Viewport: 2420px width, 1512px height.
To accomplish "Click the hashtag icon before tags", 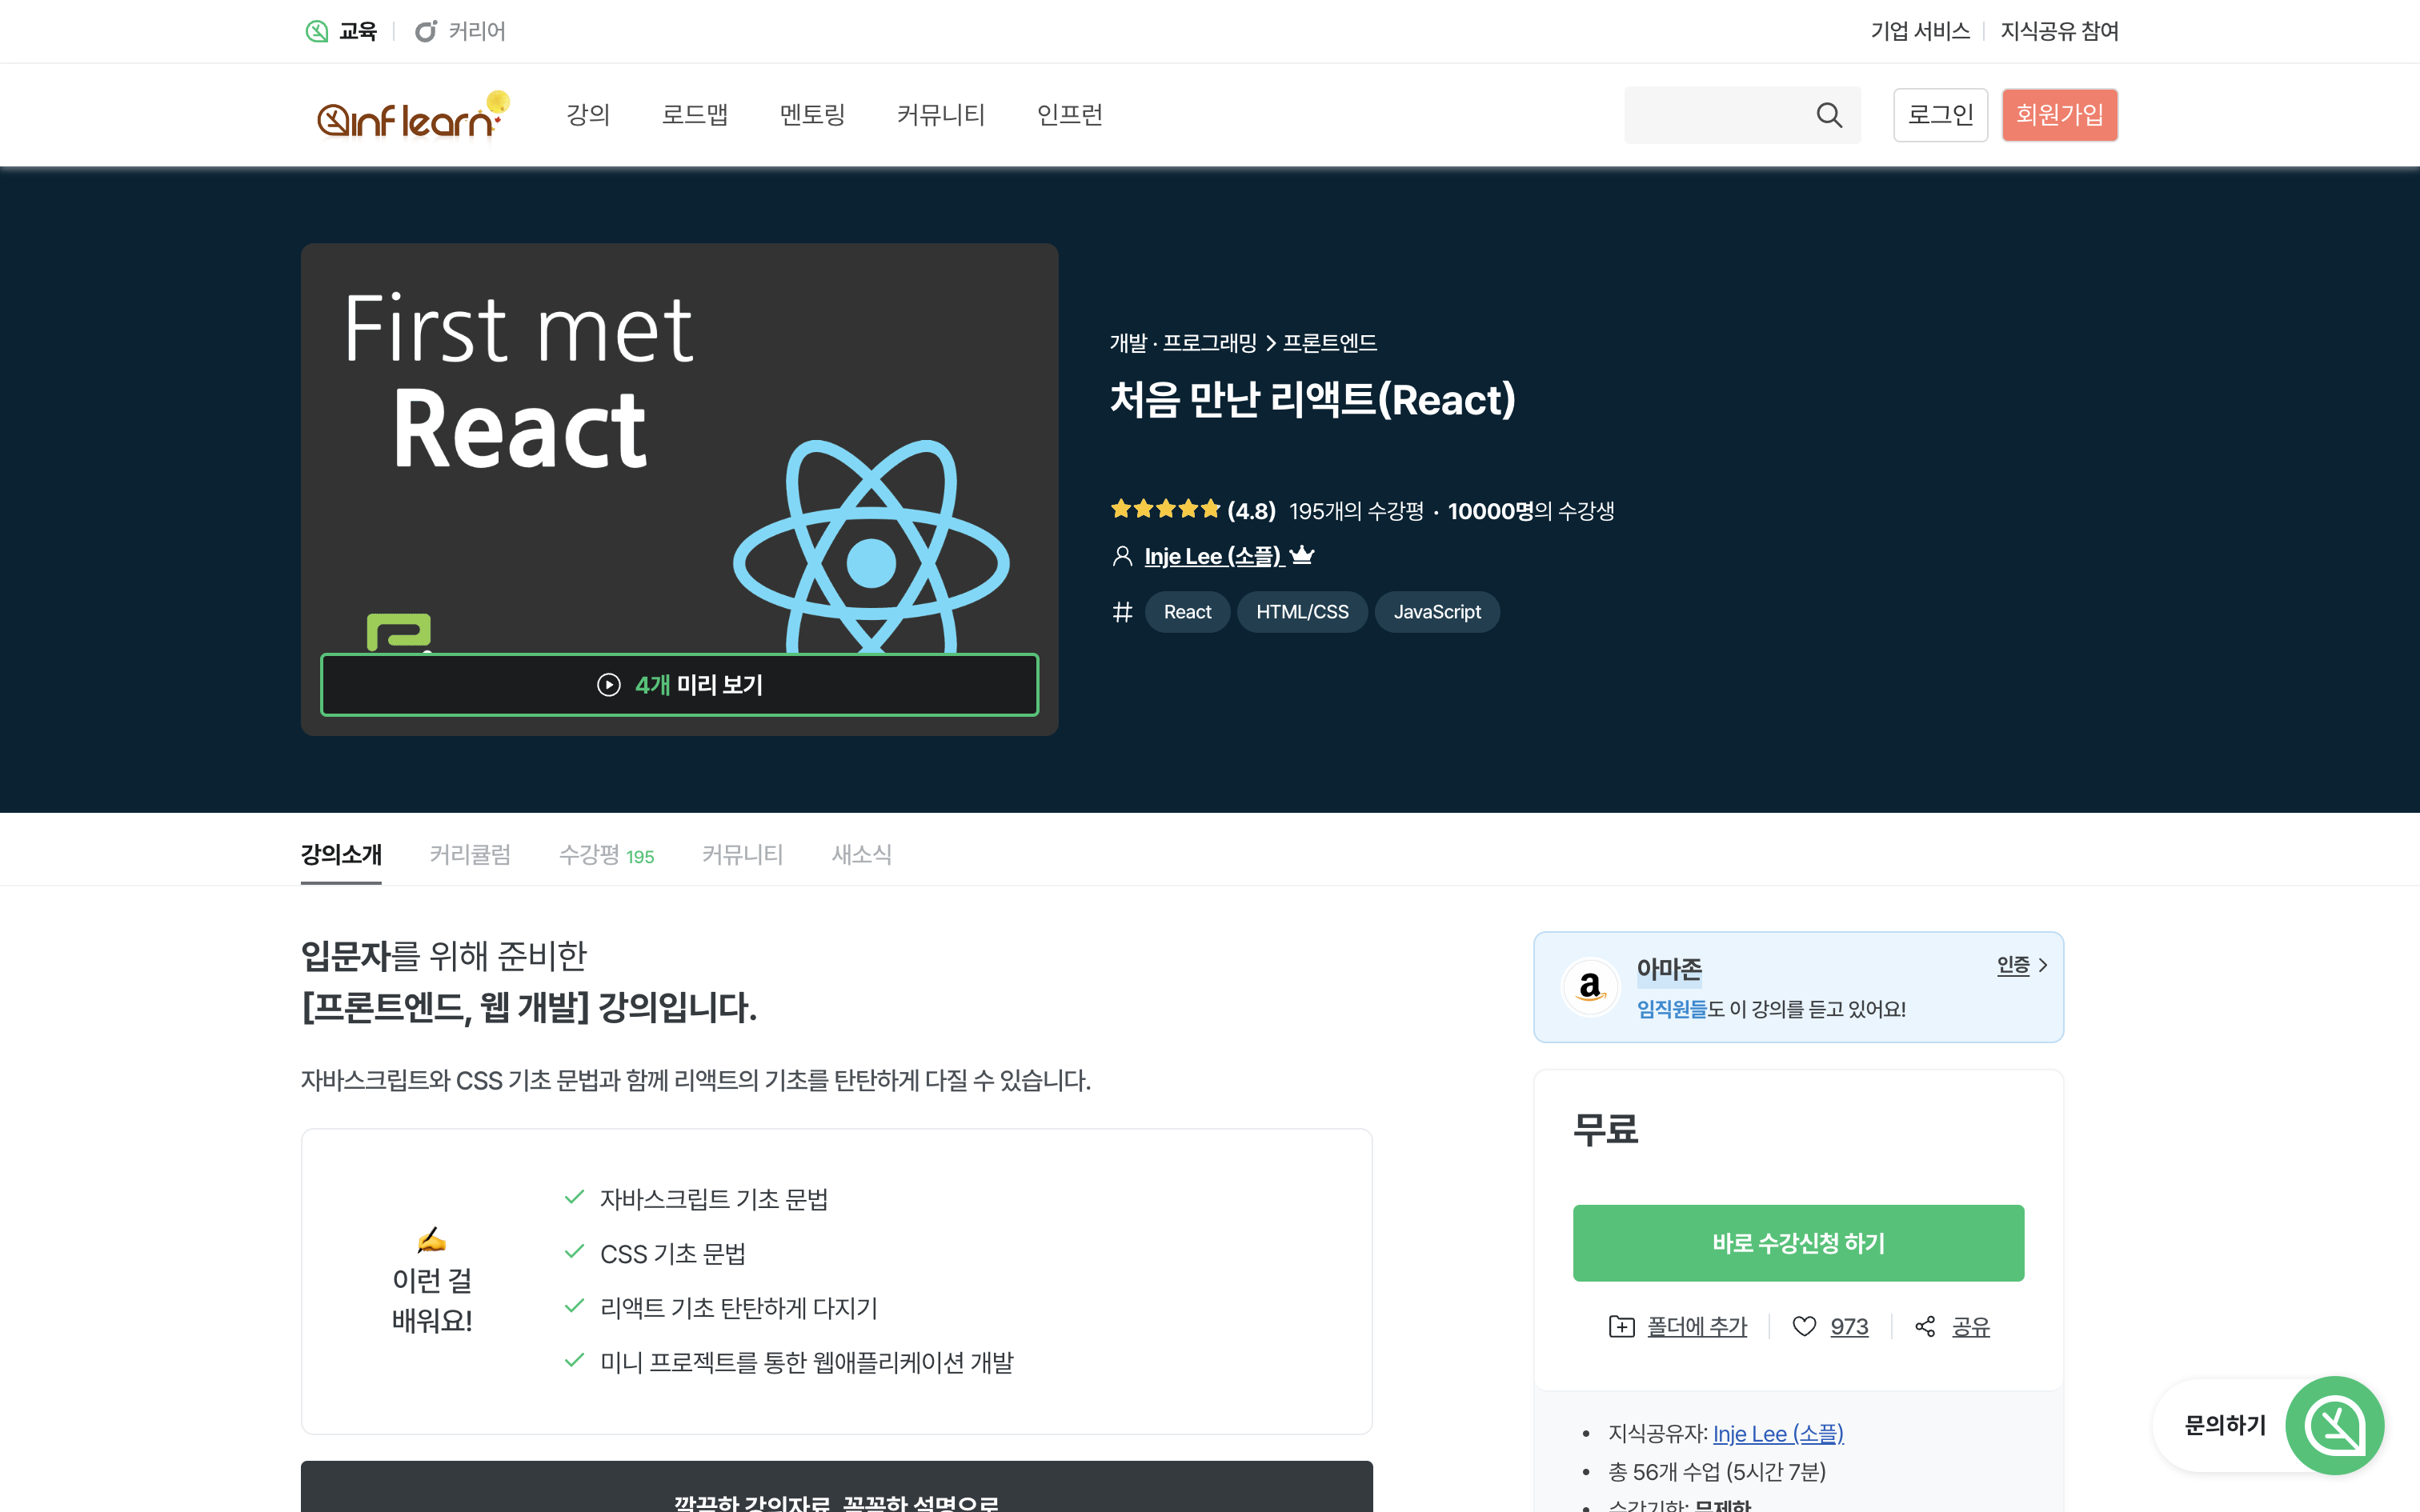I will pos(1122,612).
